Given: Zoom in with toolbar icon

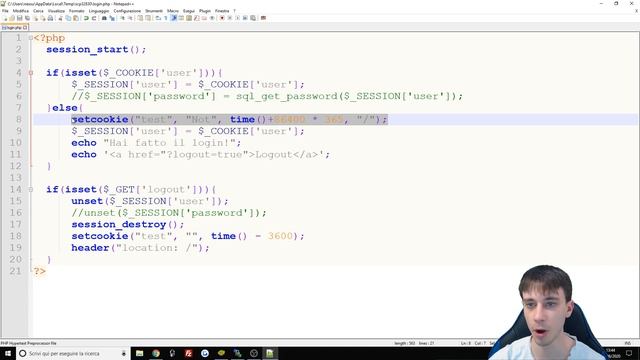Looking at the screenshot, I should pyautogui.click(x=122, y=18).
